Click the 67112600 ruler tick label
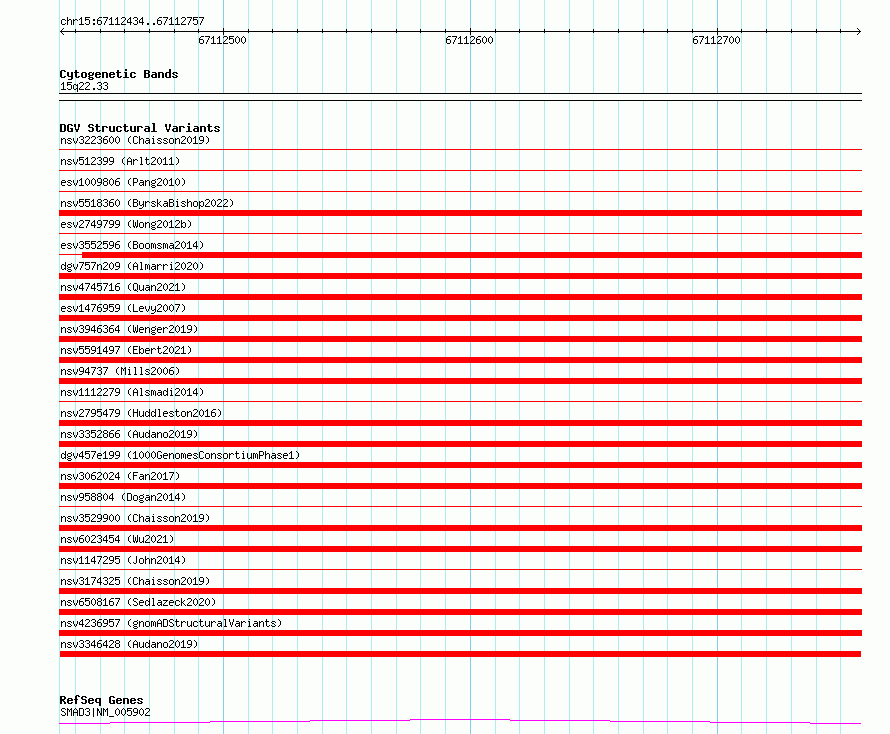Screen dimensions: 890x734 pyautogui.click(x=469, y=40)
